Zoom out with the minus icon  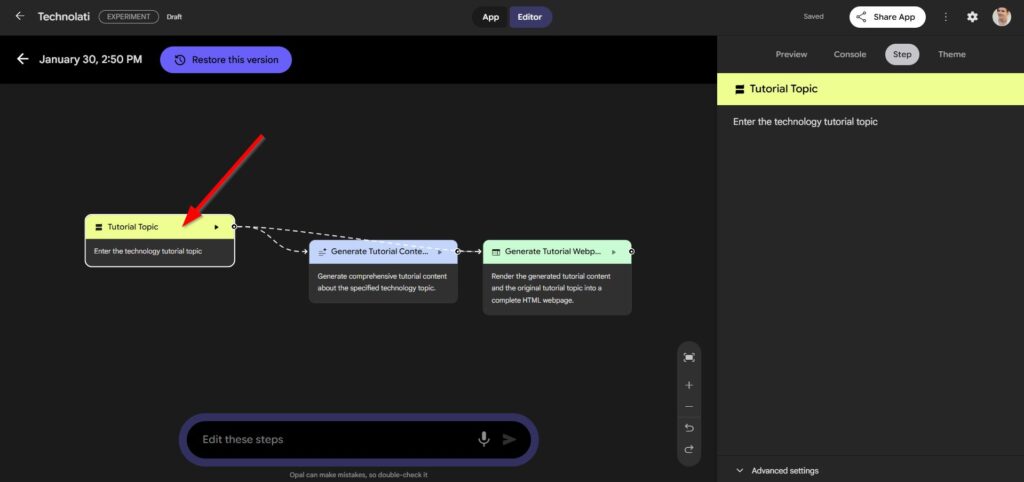point(689,407)
